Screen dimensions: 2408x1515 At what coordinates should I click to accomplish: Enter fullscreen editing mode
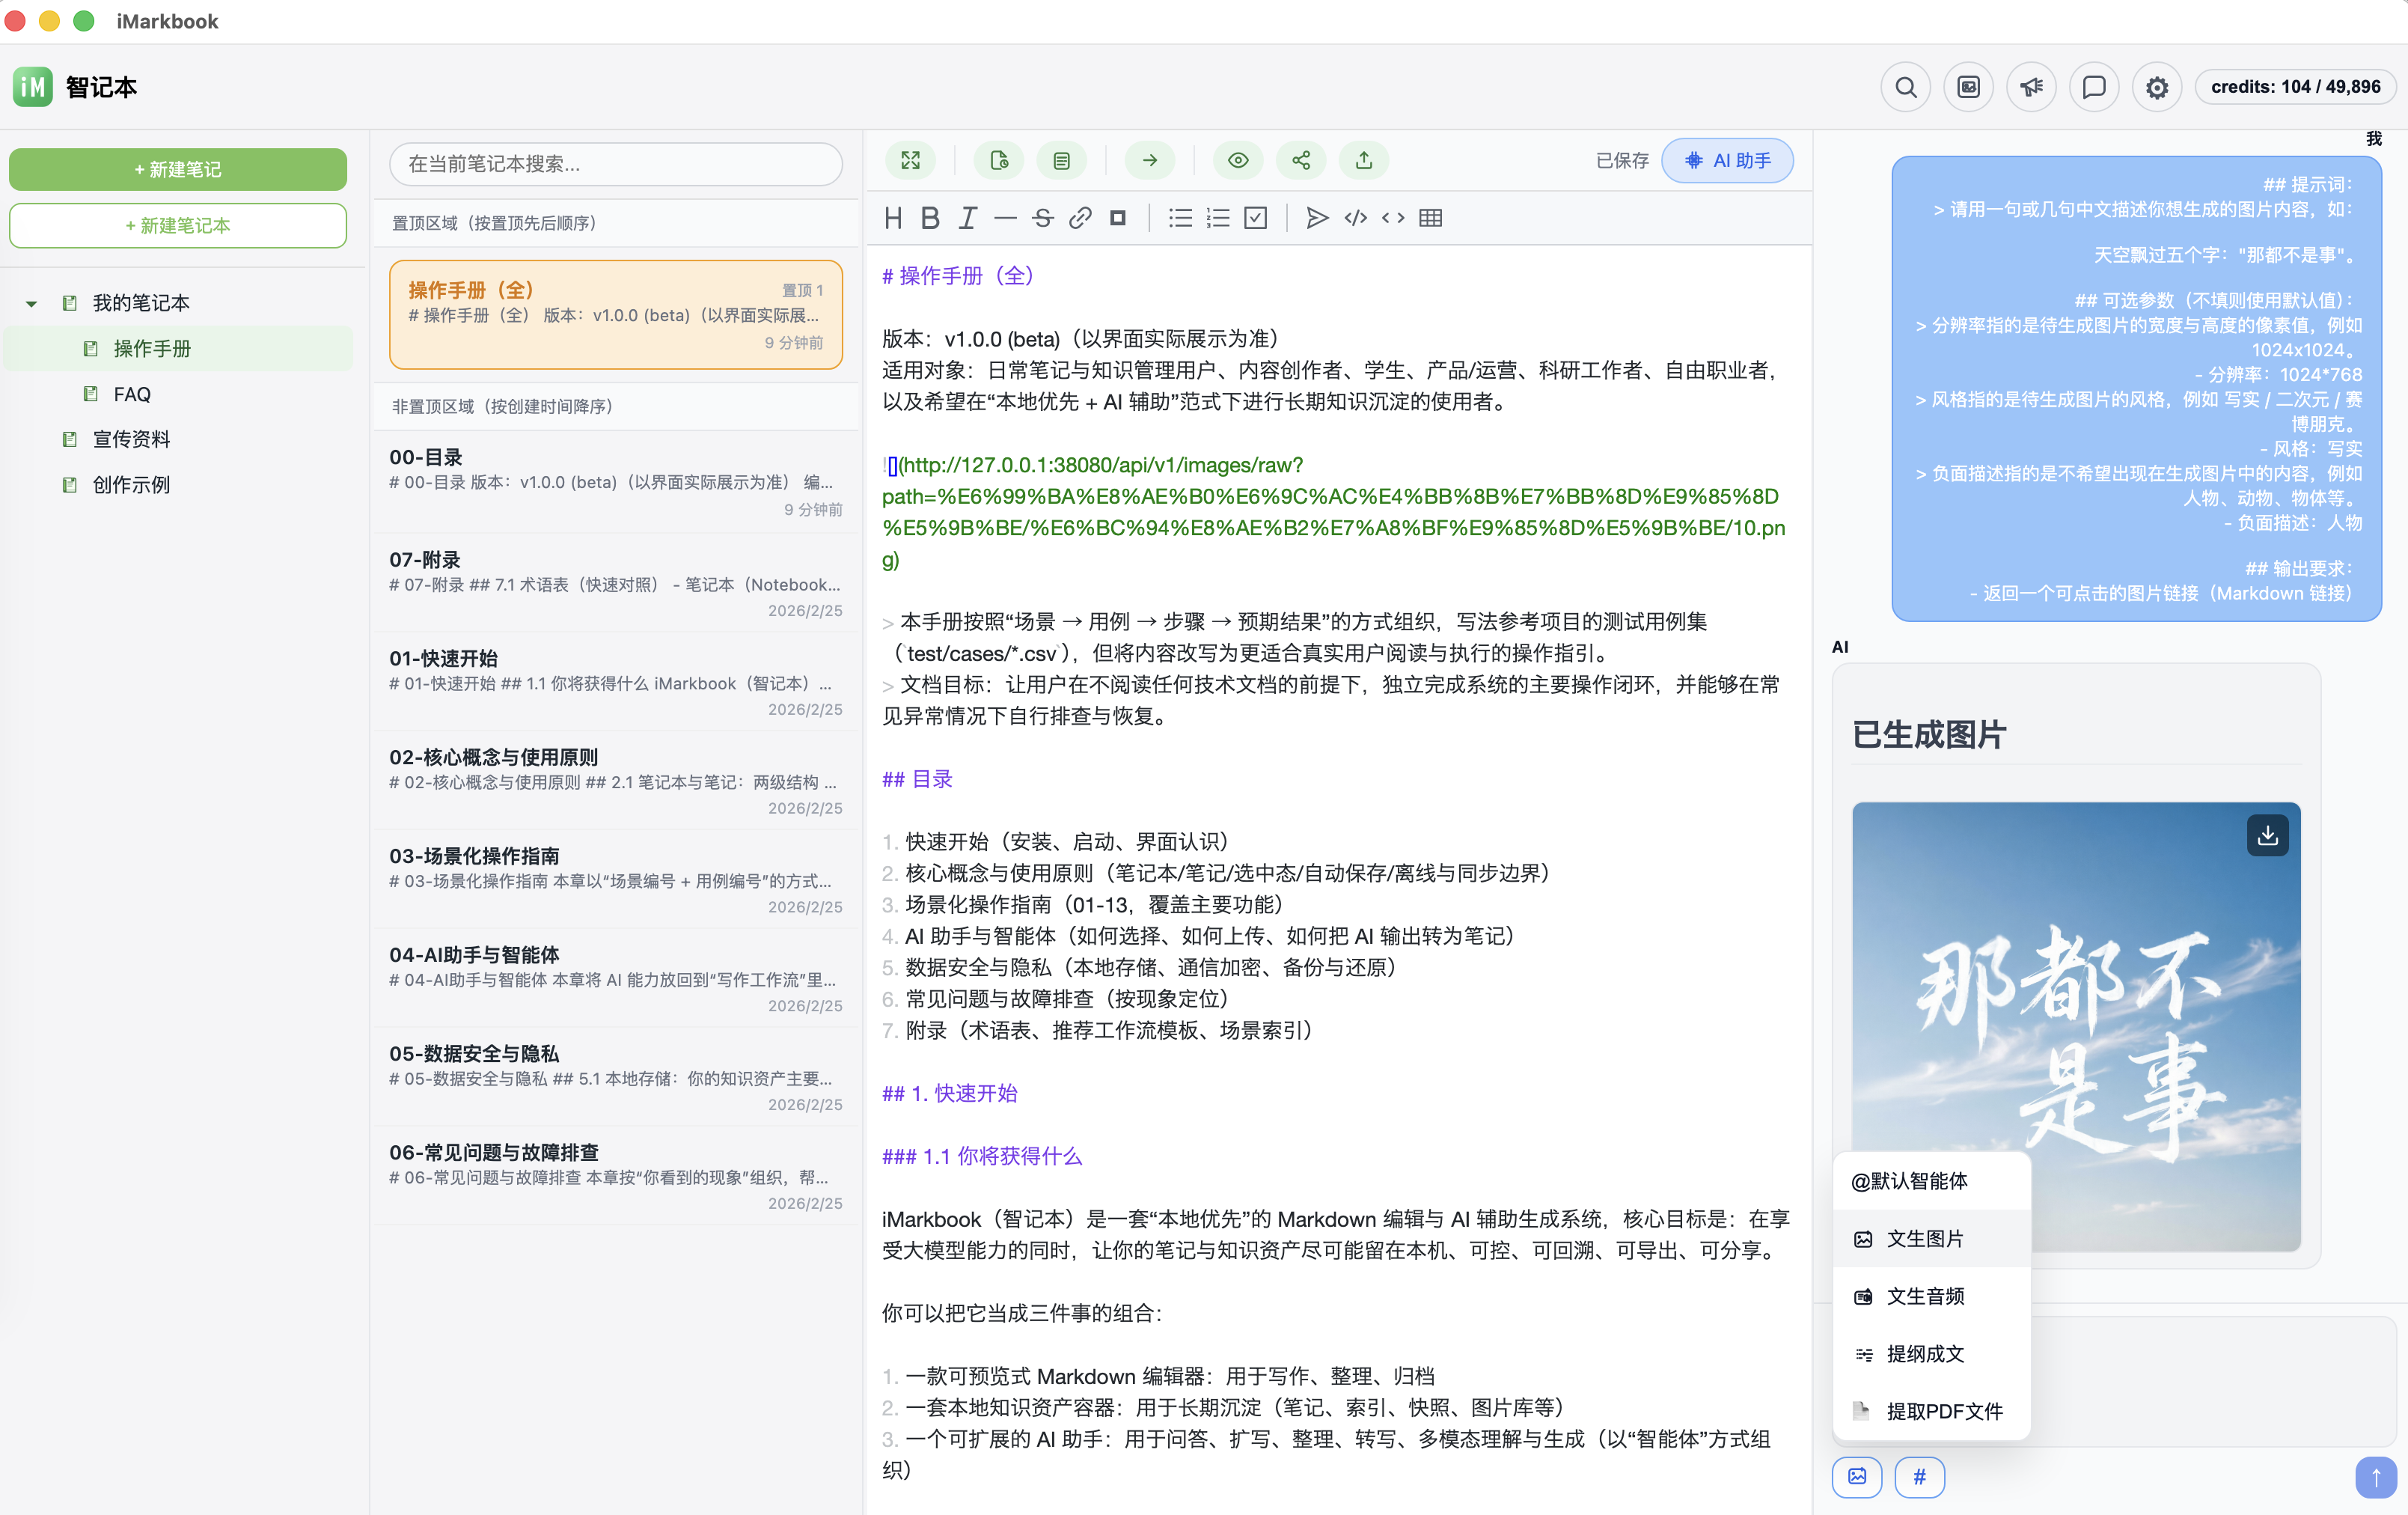point(910,160)
